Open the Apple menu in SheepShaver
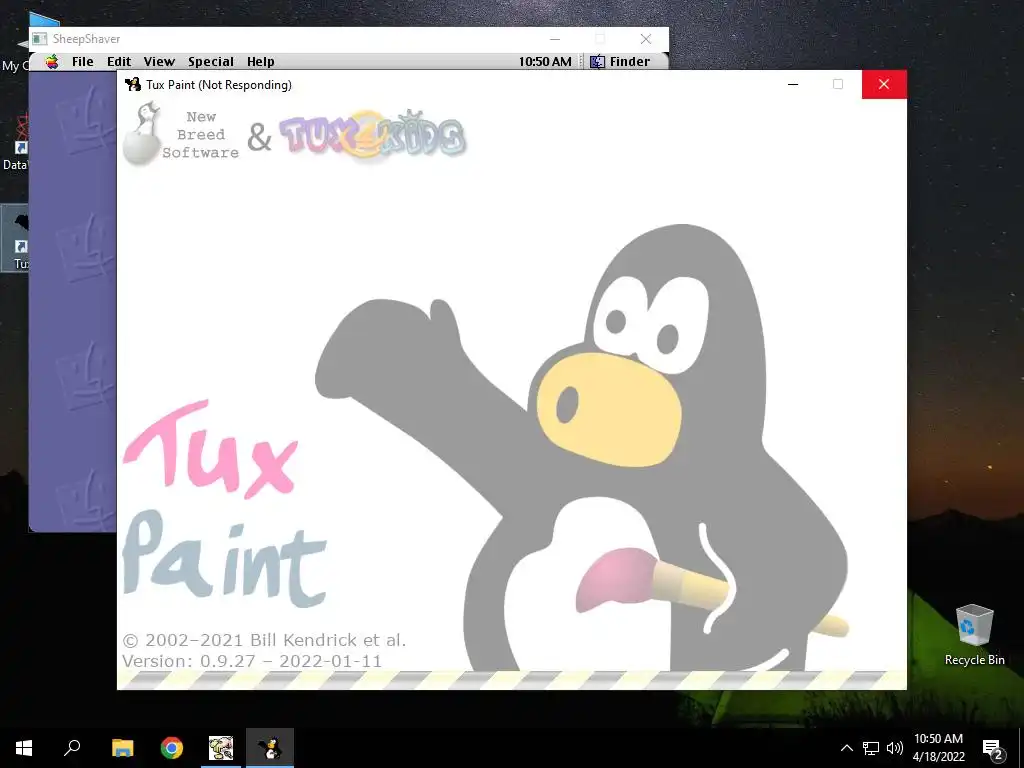This screenshot has width=1024, height=768. point(52,61)
